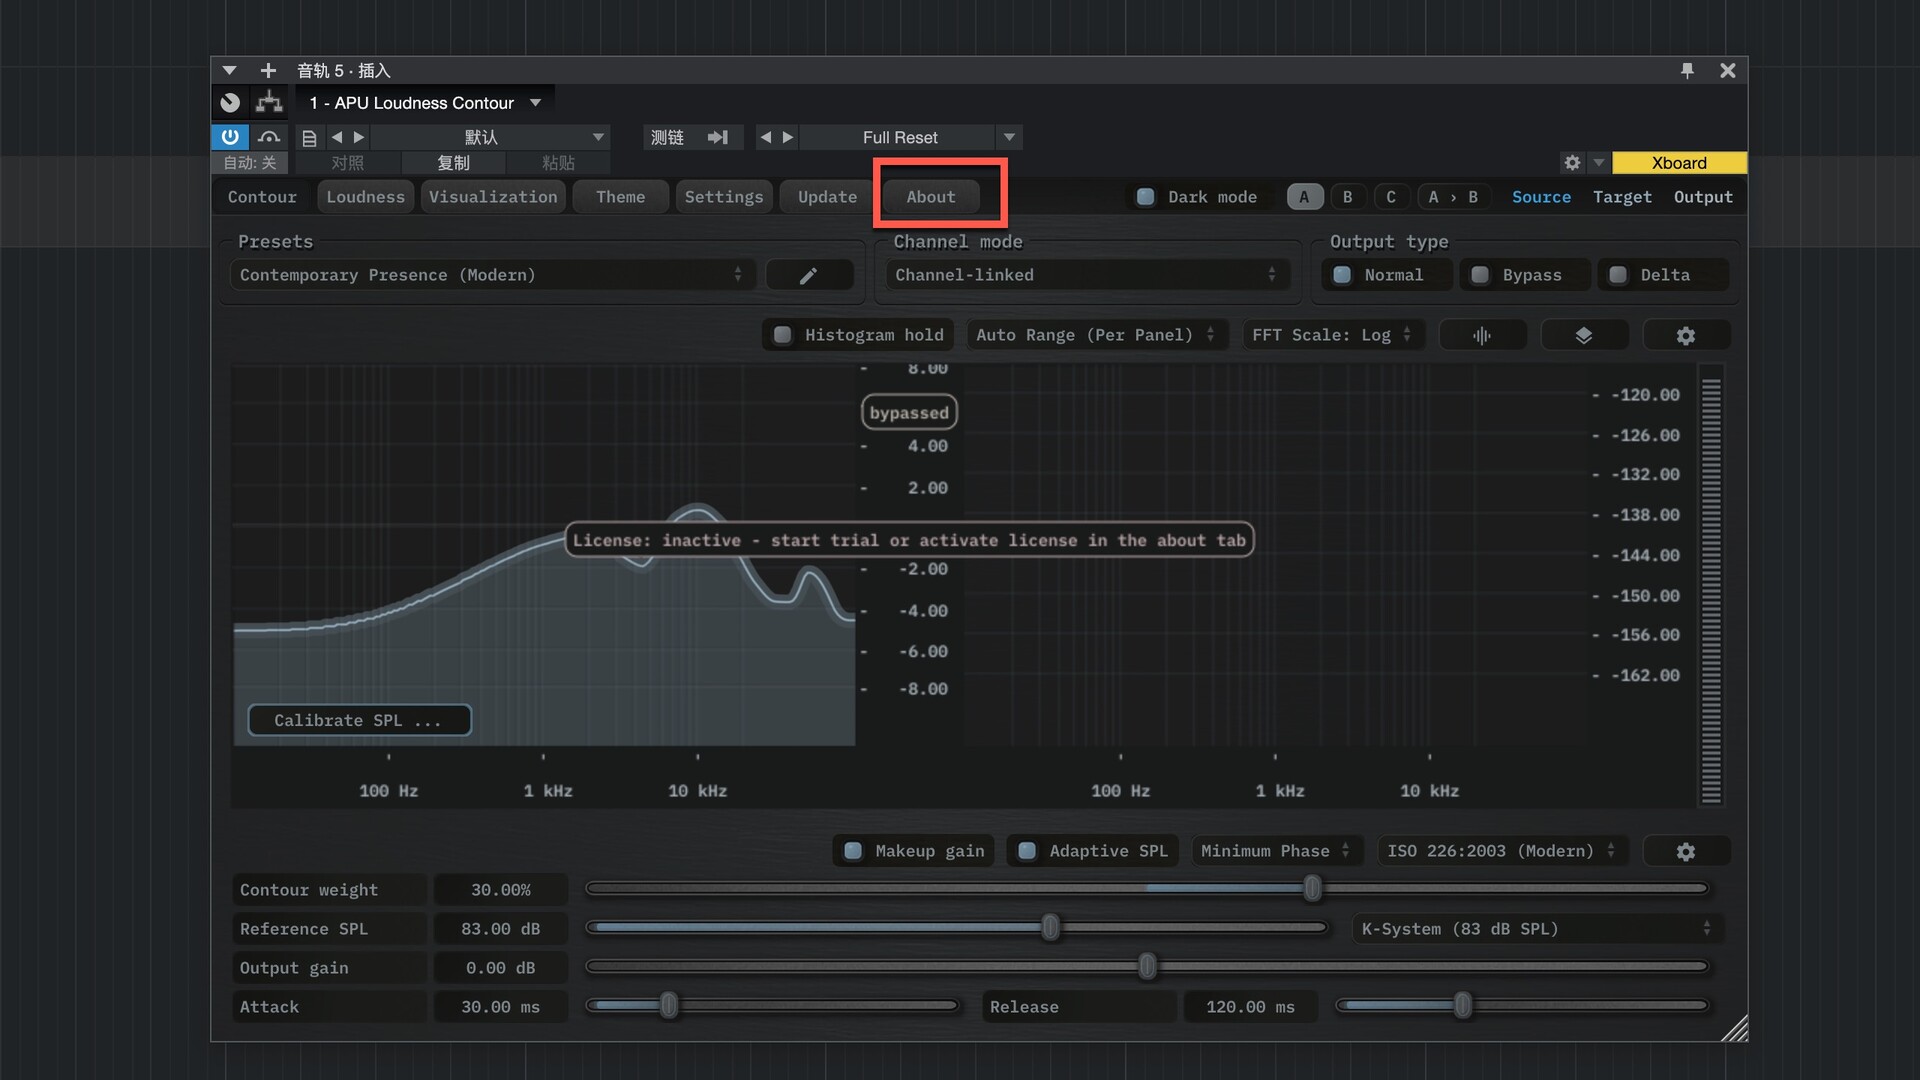Expand the Channel-linked mode dropdown

pos(1084,275)
